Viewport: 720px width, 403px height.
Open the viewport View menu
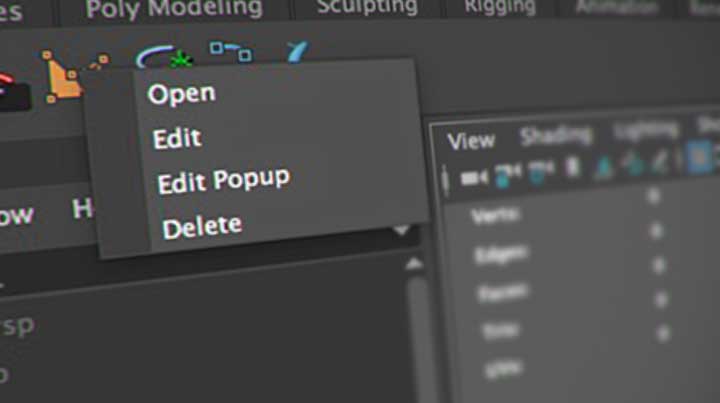[471, 141]
